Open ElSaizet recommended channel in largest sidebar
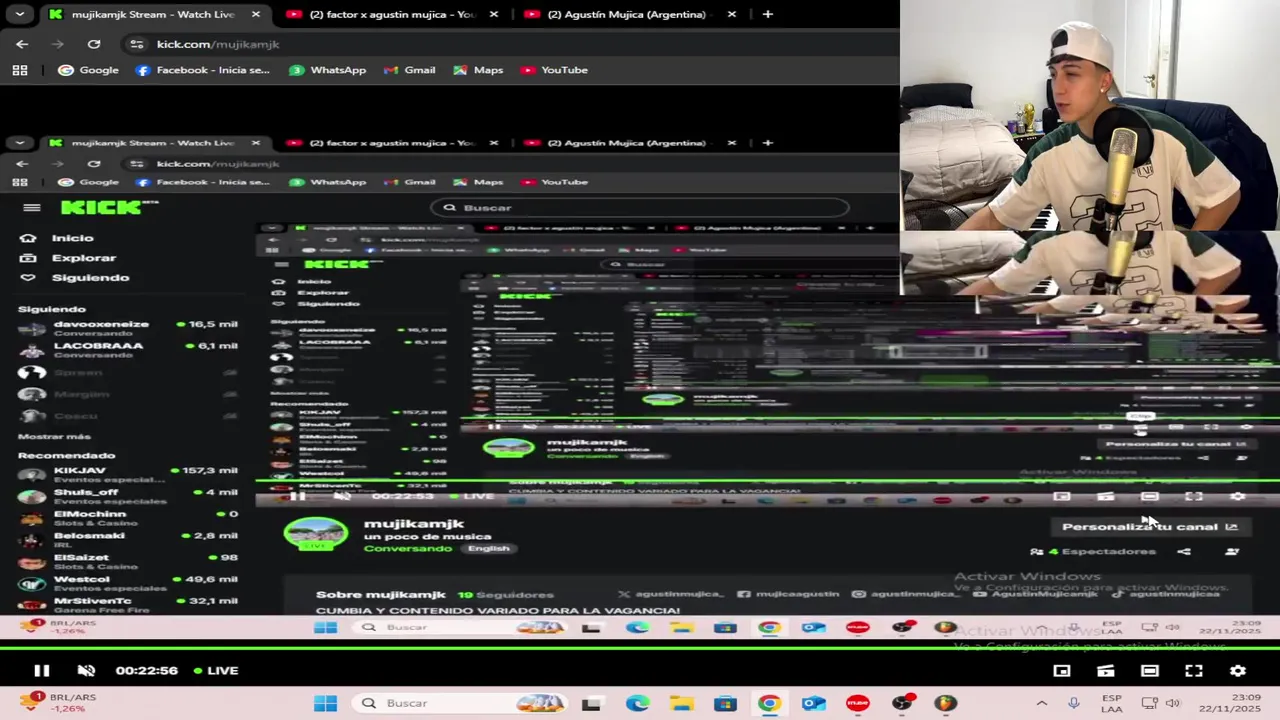 pos(128,561)
